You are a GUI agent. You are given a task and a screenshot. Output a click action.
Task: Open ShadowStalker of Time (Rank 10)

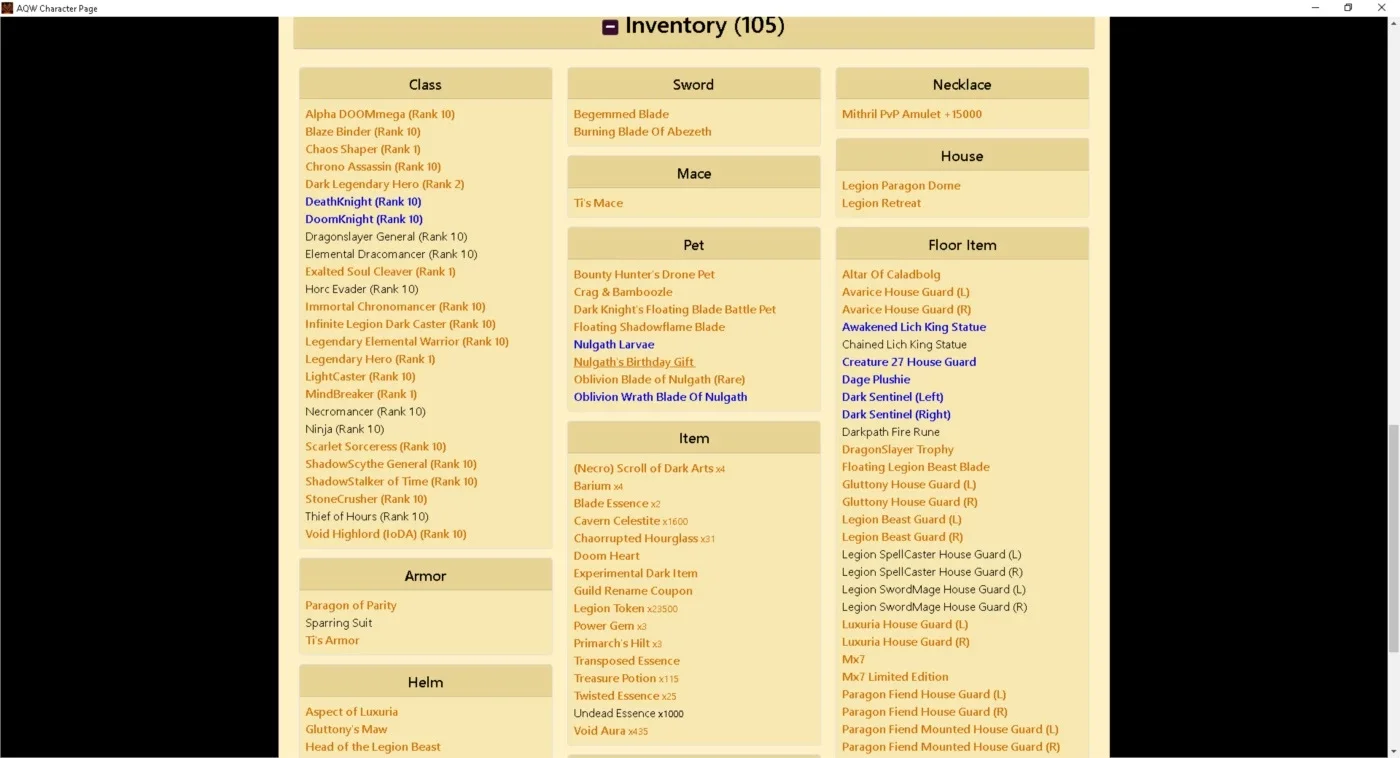[391, 482]
